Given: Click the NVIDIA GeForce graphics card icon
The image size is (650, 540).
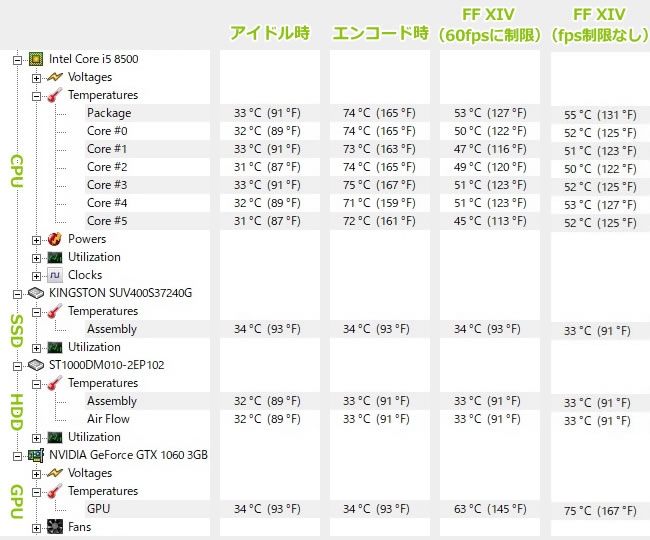Looking at the screenshot, I should (36, 455).
